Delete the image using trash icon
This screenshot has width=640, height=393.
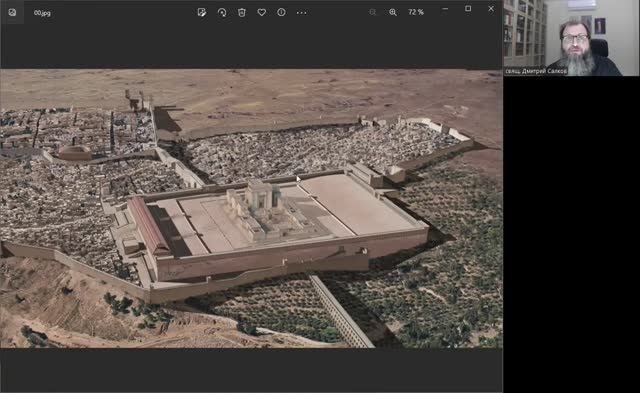(242, 12)
